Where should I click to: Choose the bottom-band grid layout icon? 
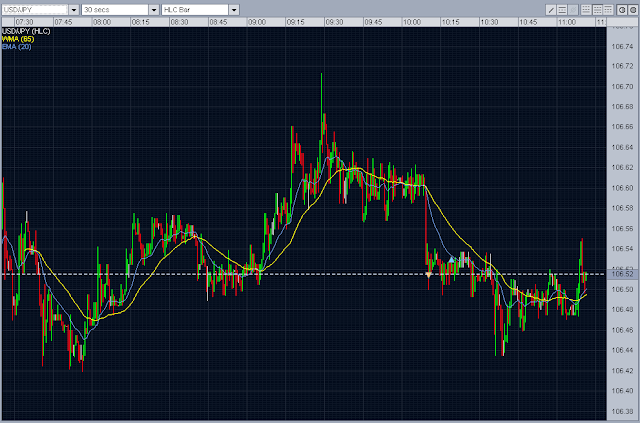(x=586, y=10)
